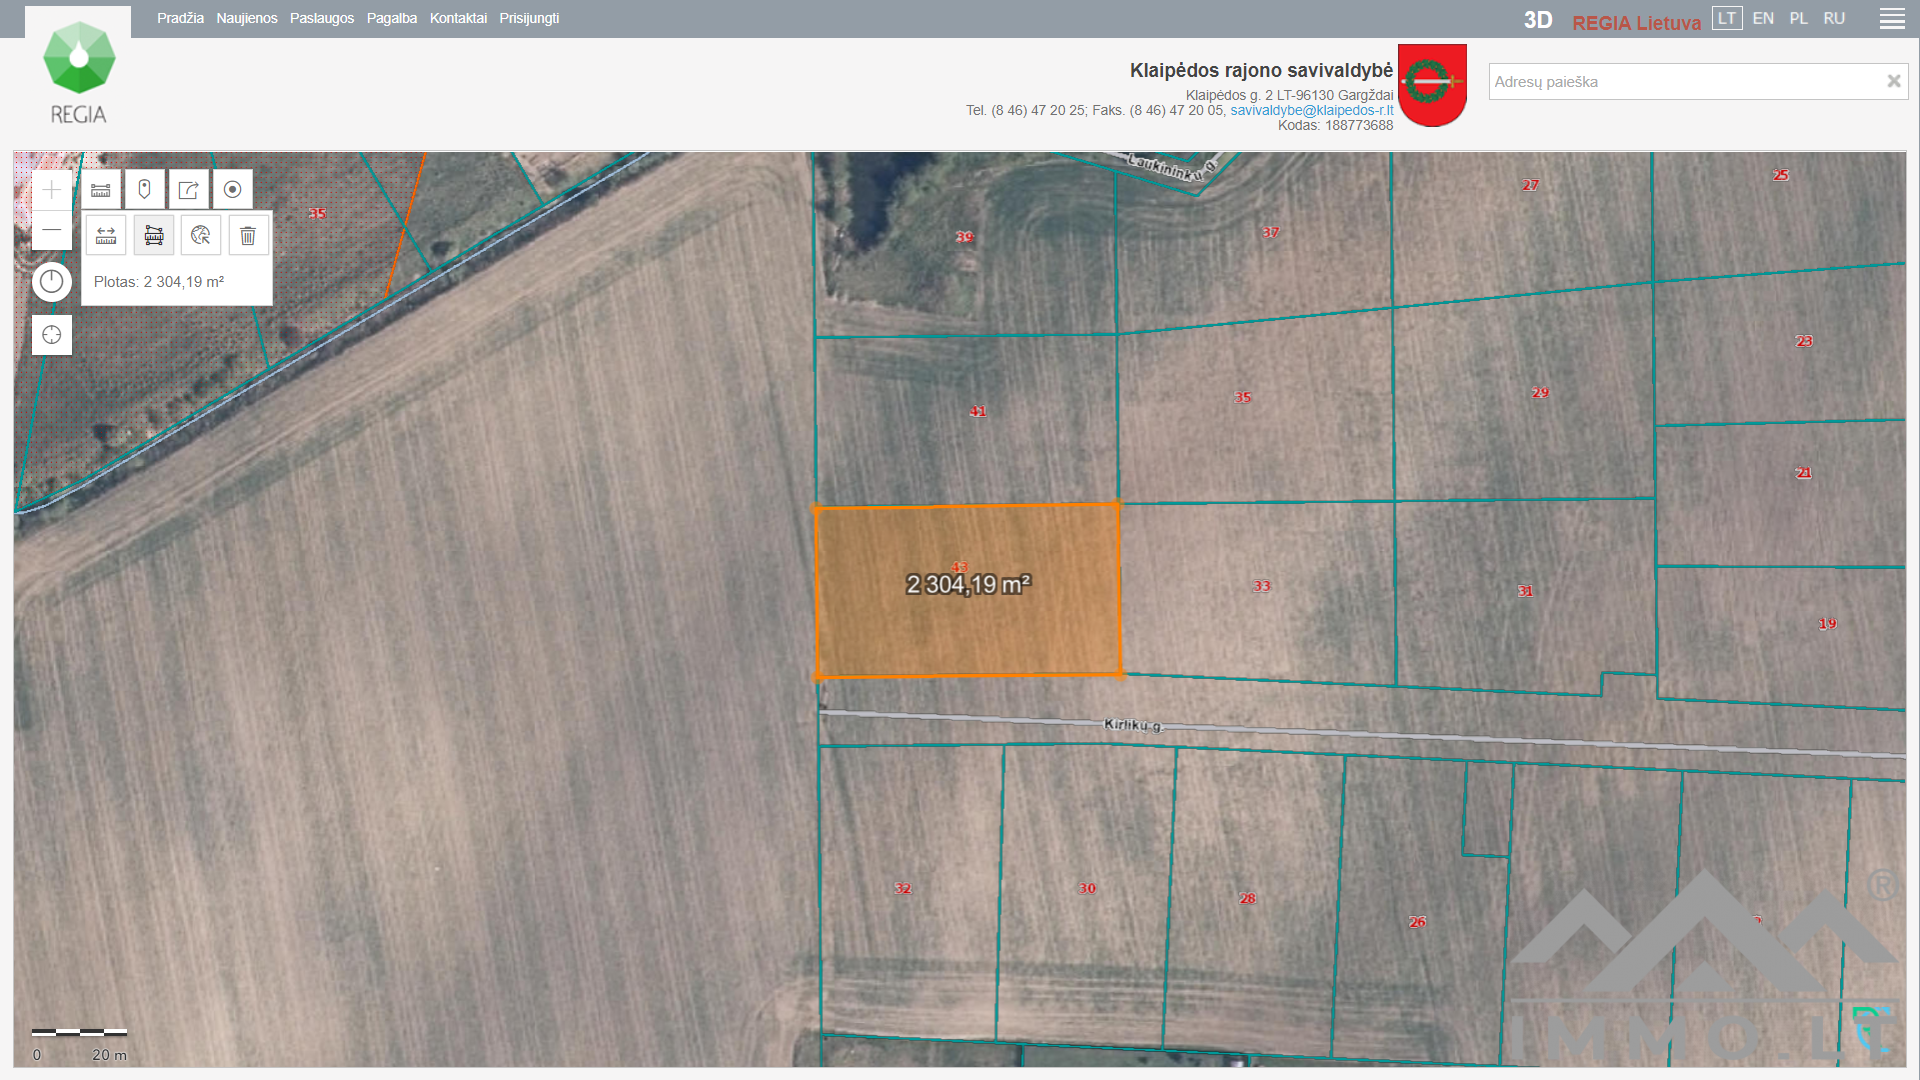Click parcel number 37 on map
This screenshot has height=1080, width=1920.
1270,232
